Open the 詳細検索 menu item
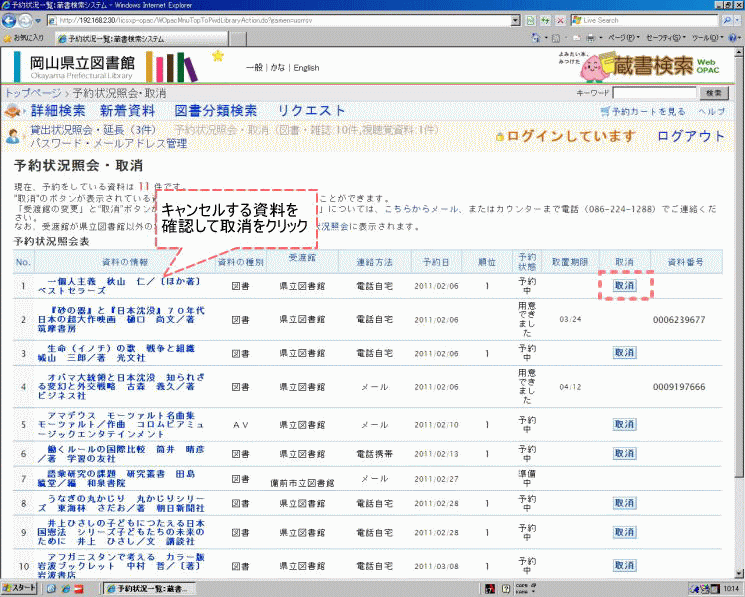 (x=58, y=111)
